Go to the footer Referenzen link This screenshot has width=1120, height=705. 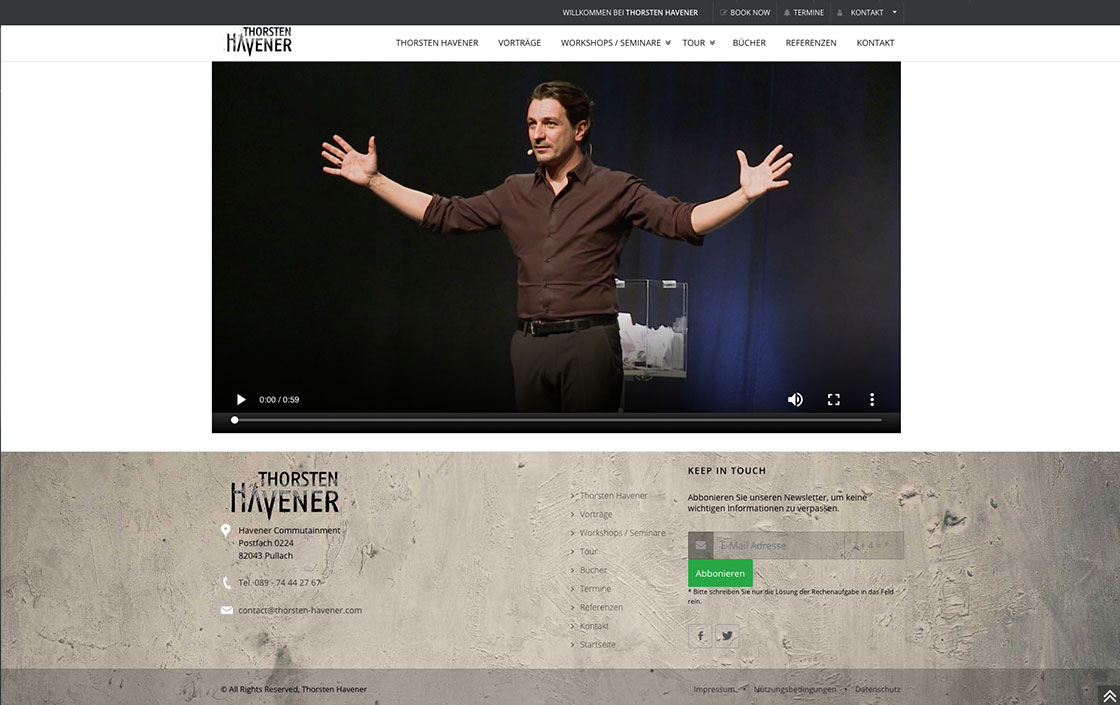601,607
